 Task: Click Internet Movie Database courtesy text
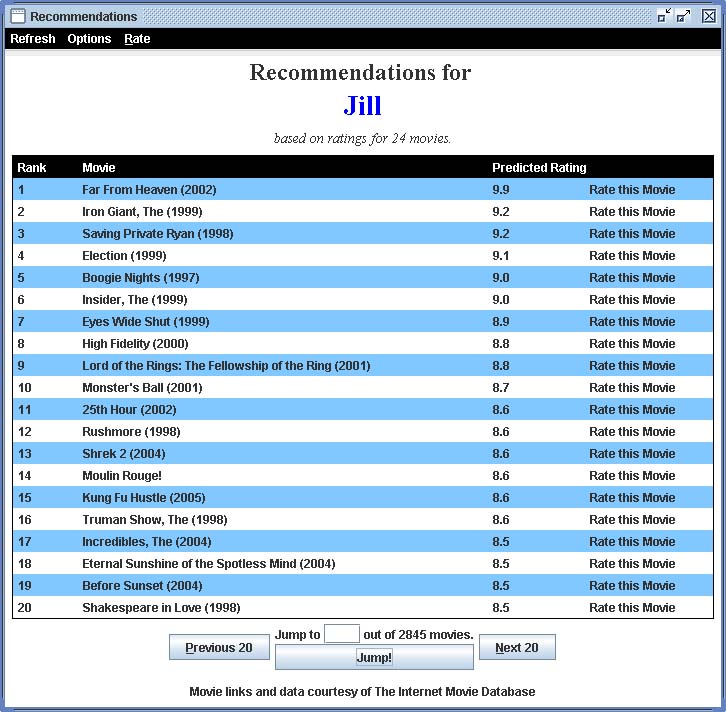coord(362,692)
